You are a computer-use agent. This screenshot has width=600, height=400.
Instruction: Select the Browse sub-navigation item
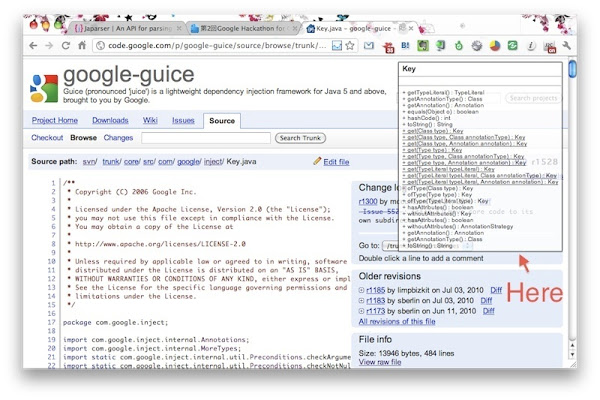coord(83,137)
